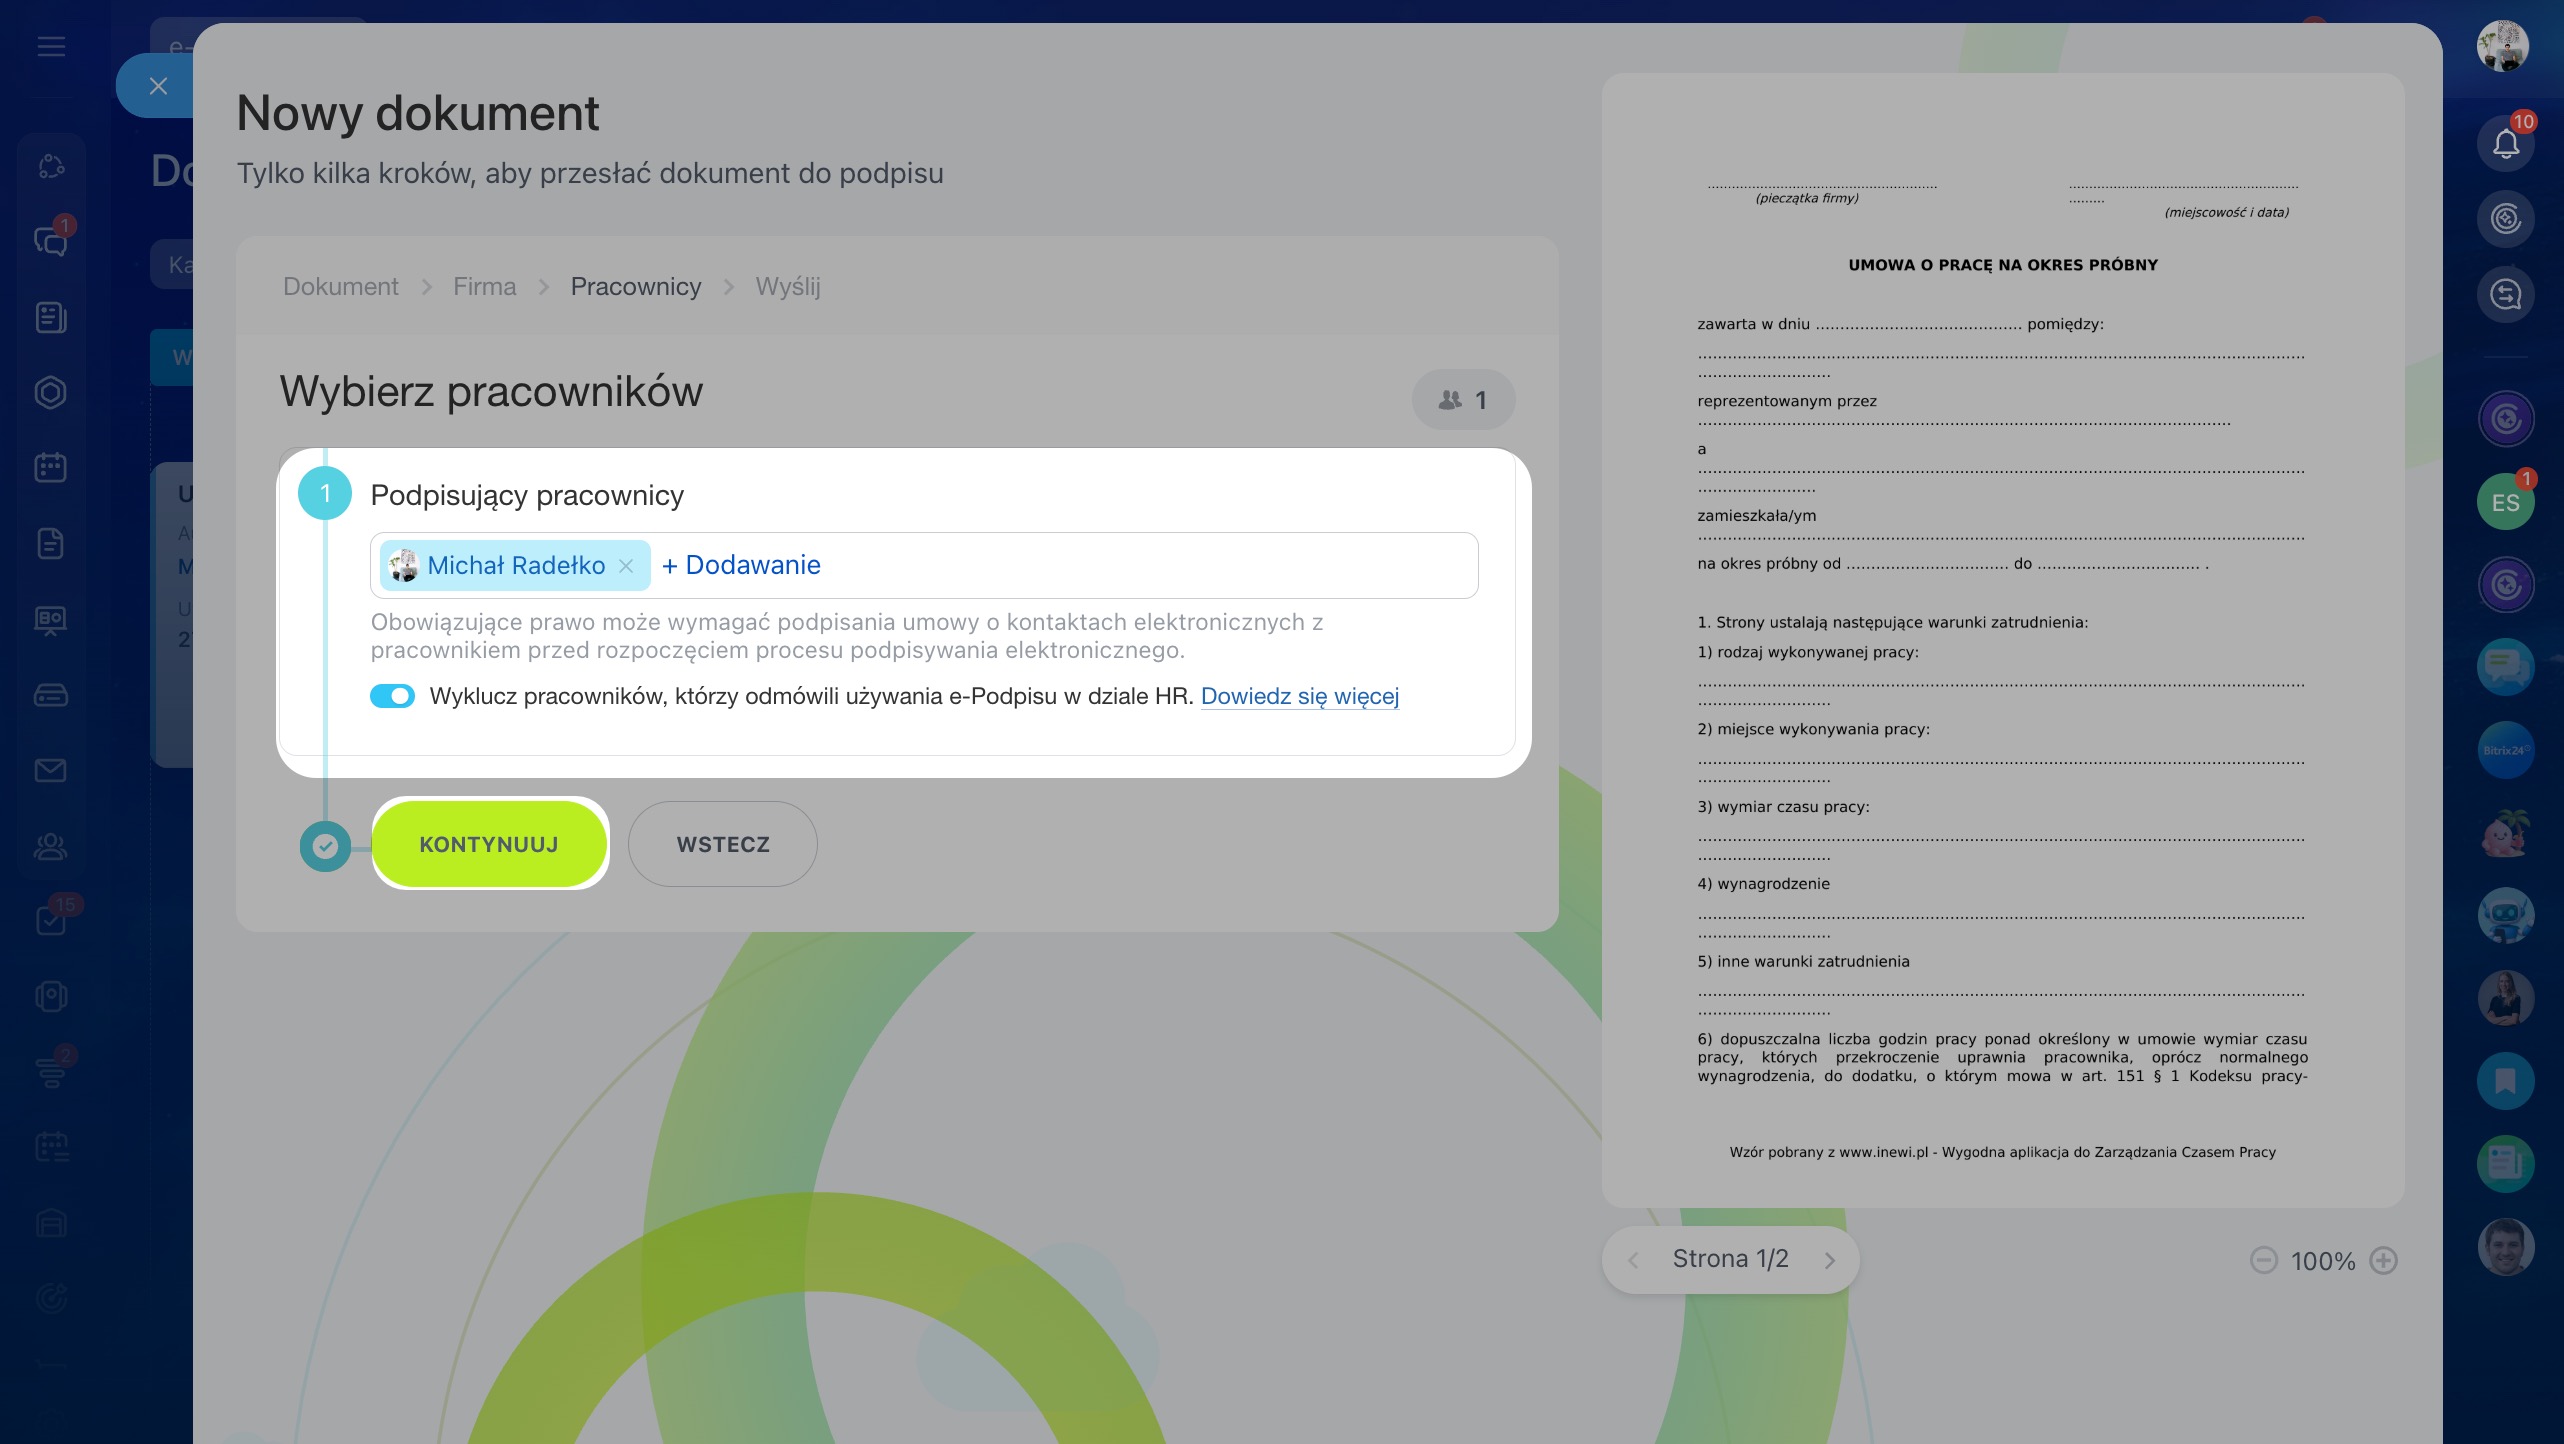Go to the Dokument step
Screen dimensions: 2564x1444
(x=340, y=287)
